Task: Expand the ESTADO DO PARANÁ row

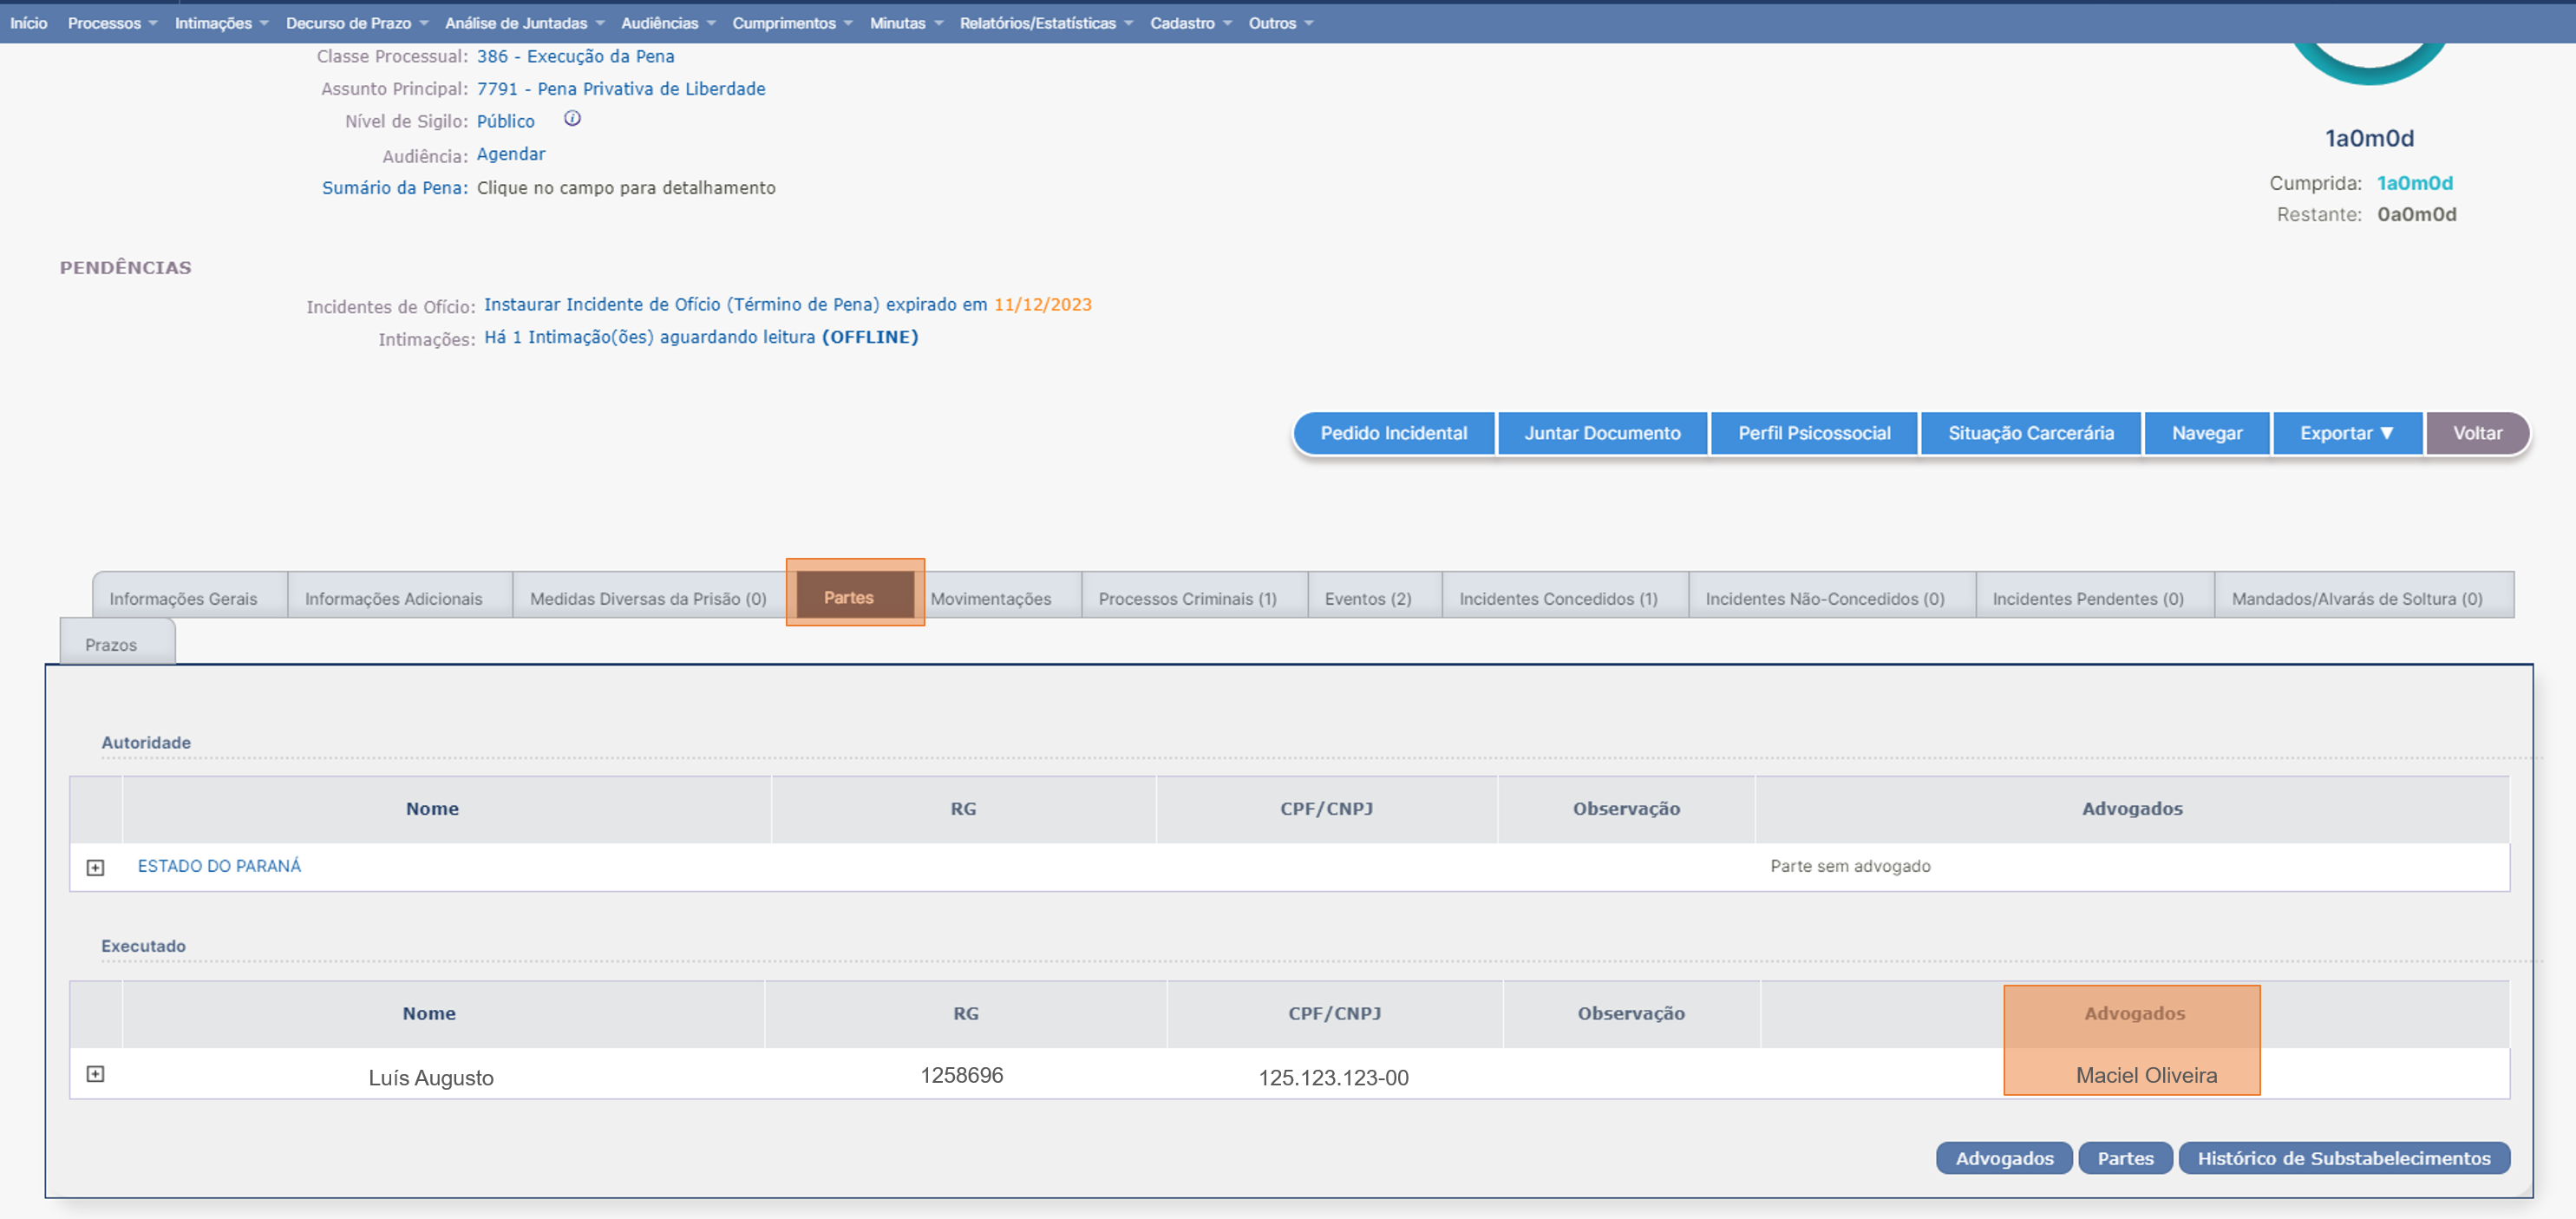Action: click(95, 867)
